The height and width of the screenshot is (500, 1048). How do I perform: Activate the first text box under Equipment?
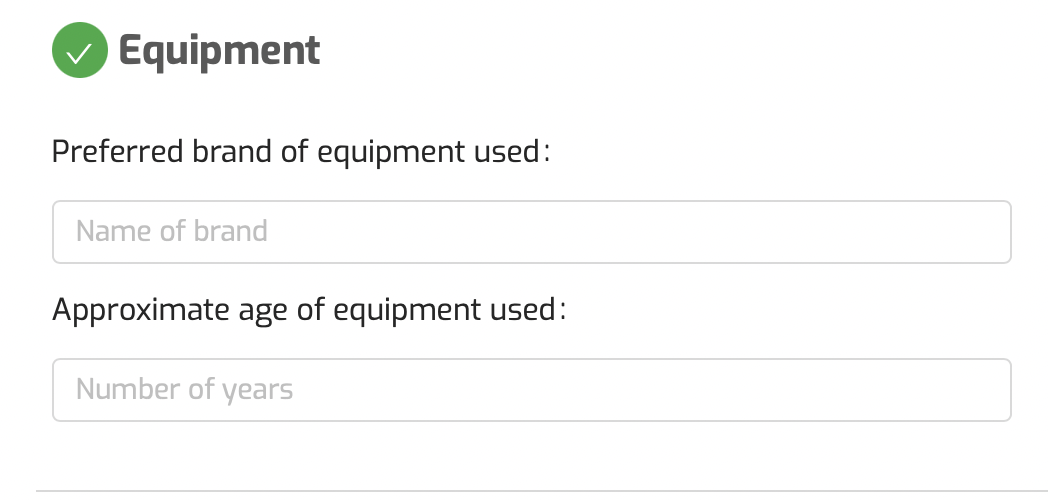(x=531, y=232)
